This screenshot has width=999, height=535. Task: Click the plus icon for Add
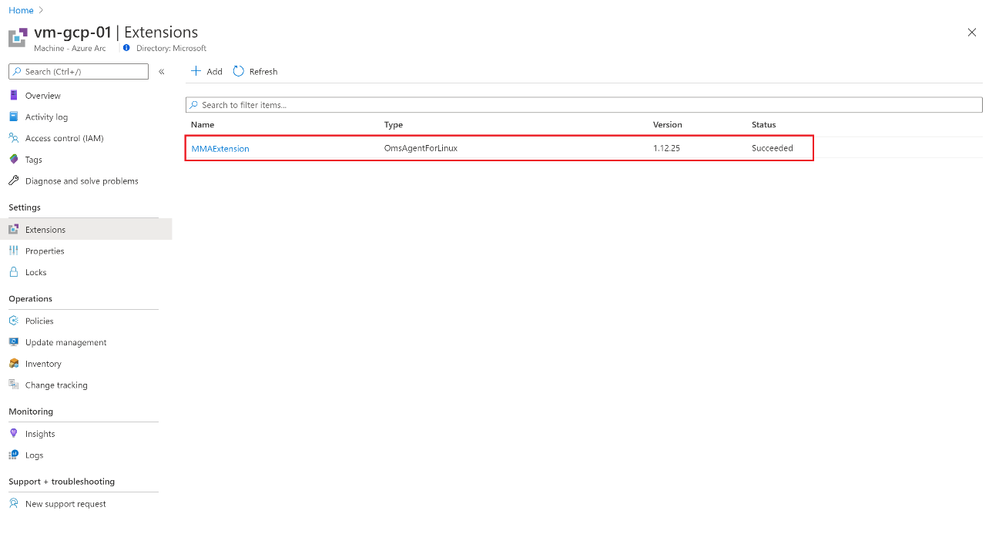point(196,71)
